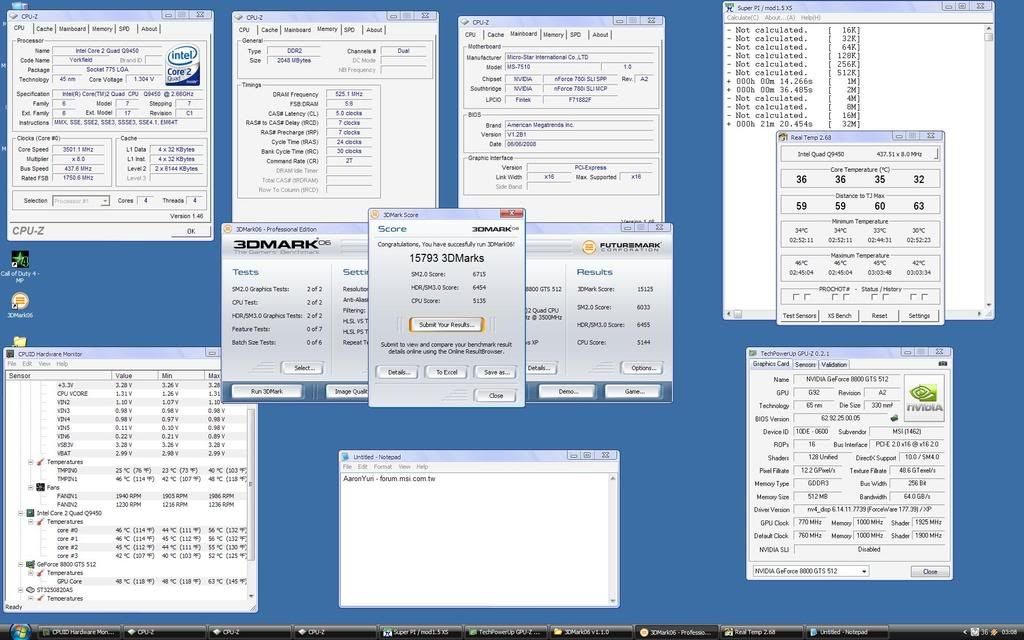Click the CPUID Hardware Monitor title bar icon
Viewport: 1024px width, 640px height.
point(10,354)
